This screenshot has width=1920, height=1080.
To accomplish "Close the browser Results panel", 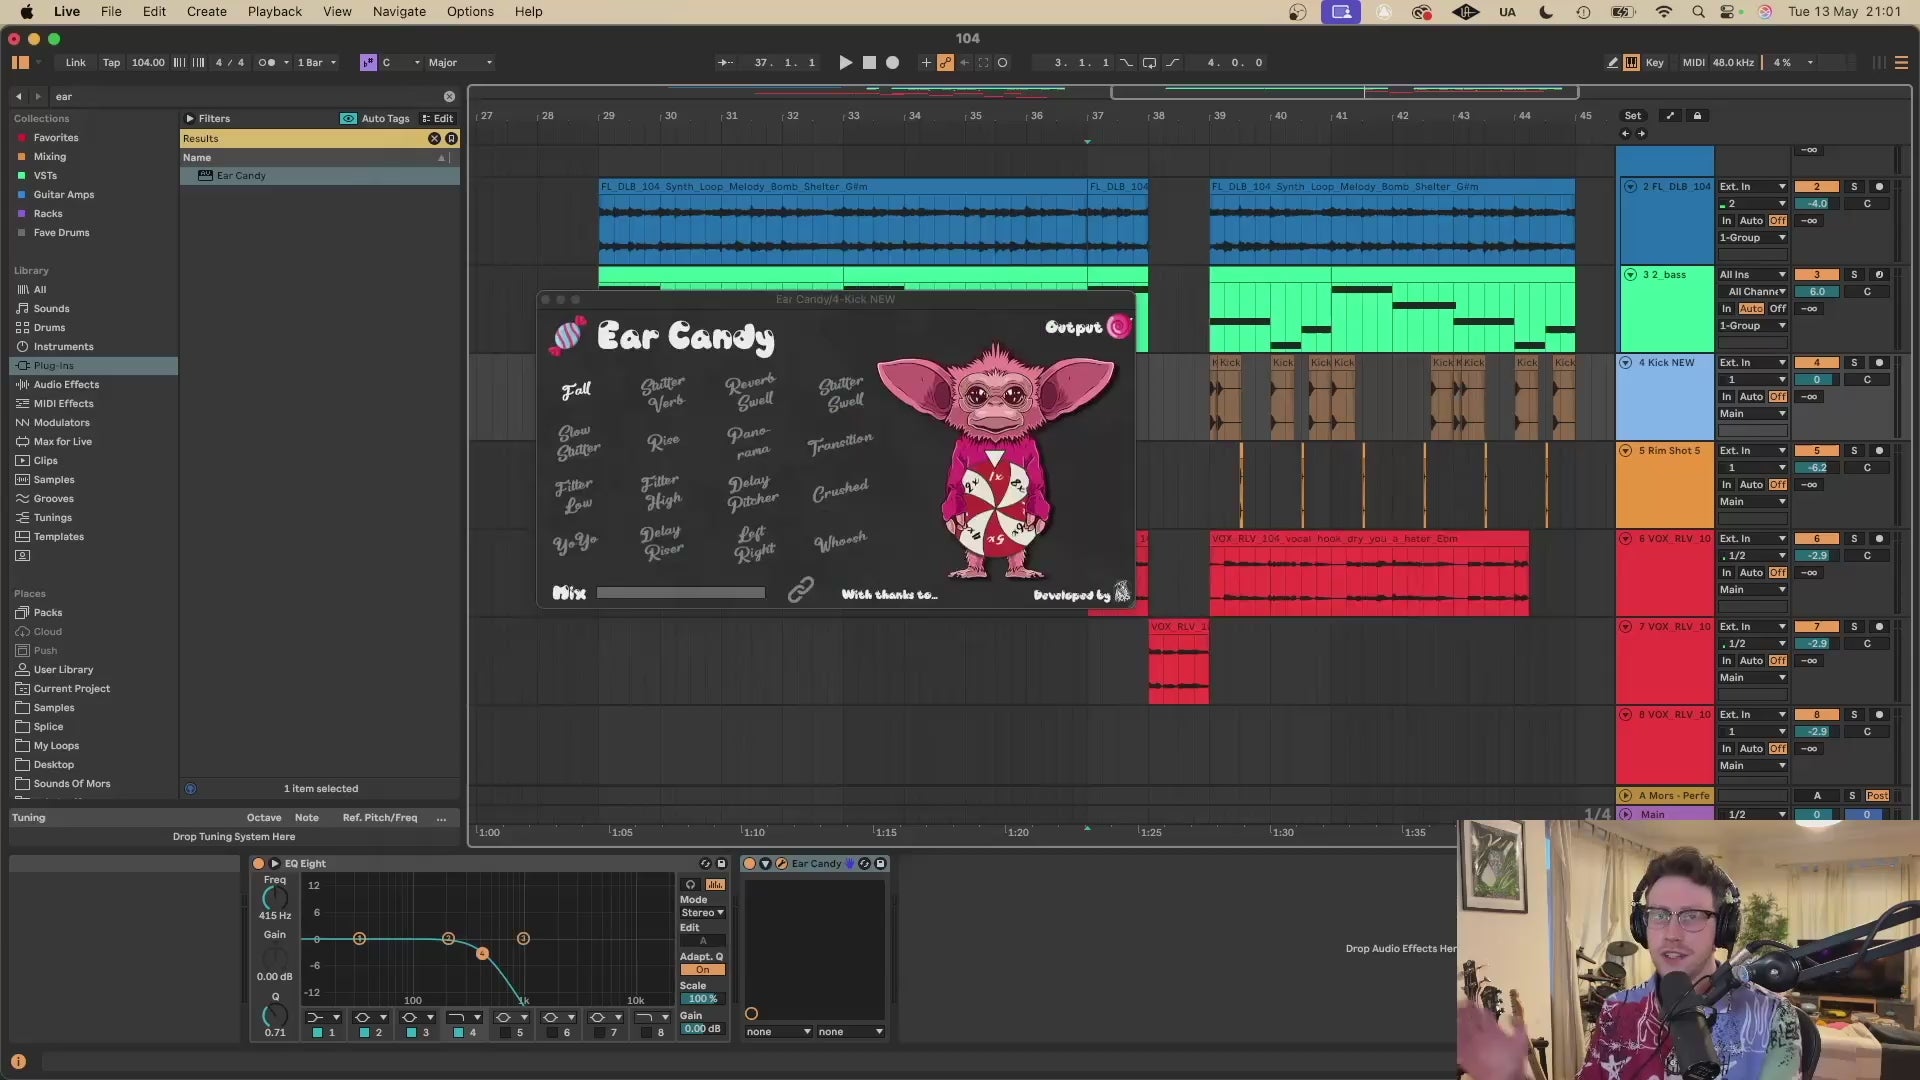I will [434, 138].
